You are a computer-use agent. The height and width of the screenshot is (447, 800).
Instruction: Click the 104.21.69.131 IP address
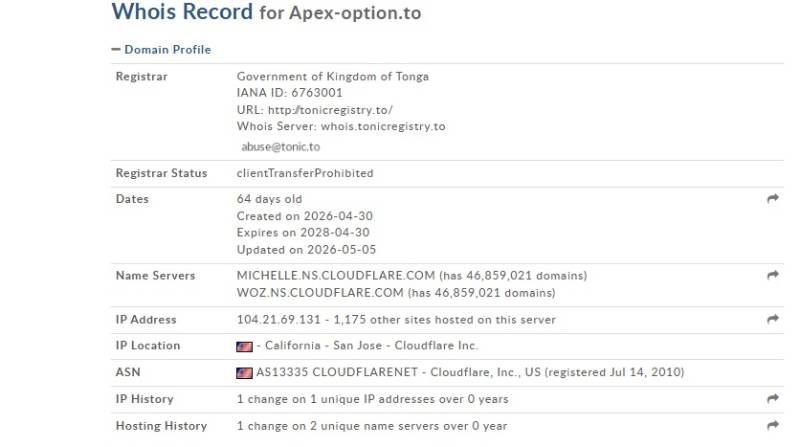279,319
